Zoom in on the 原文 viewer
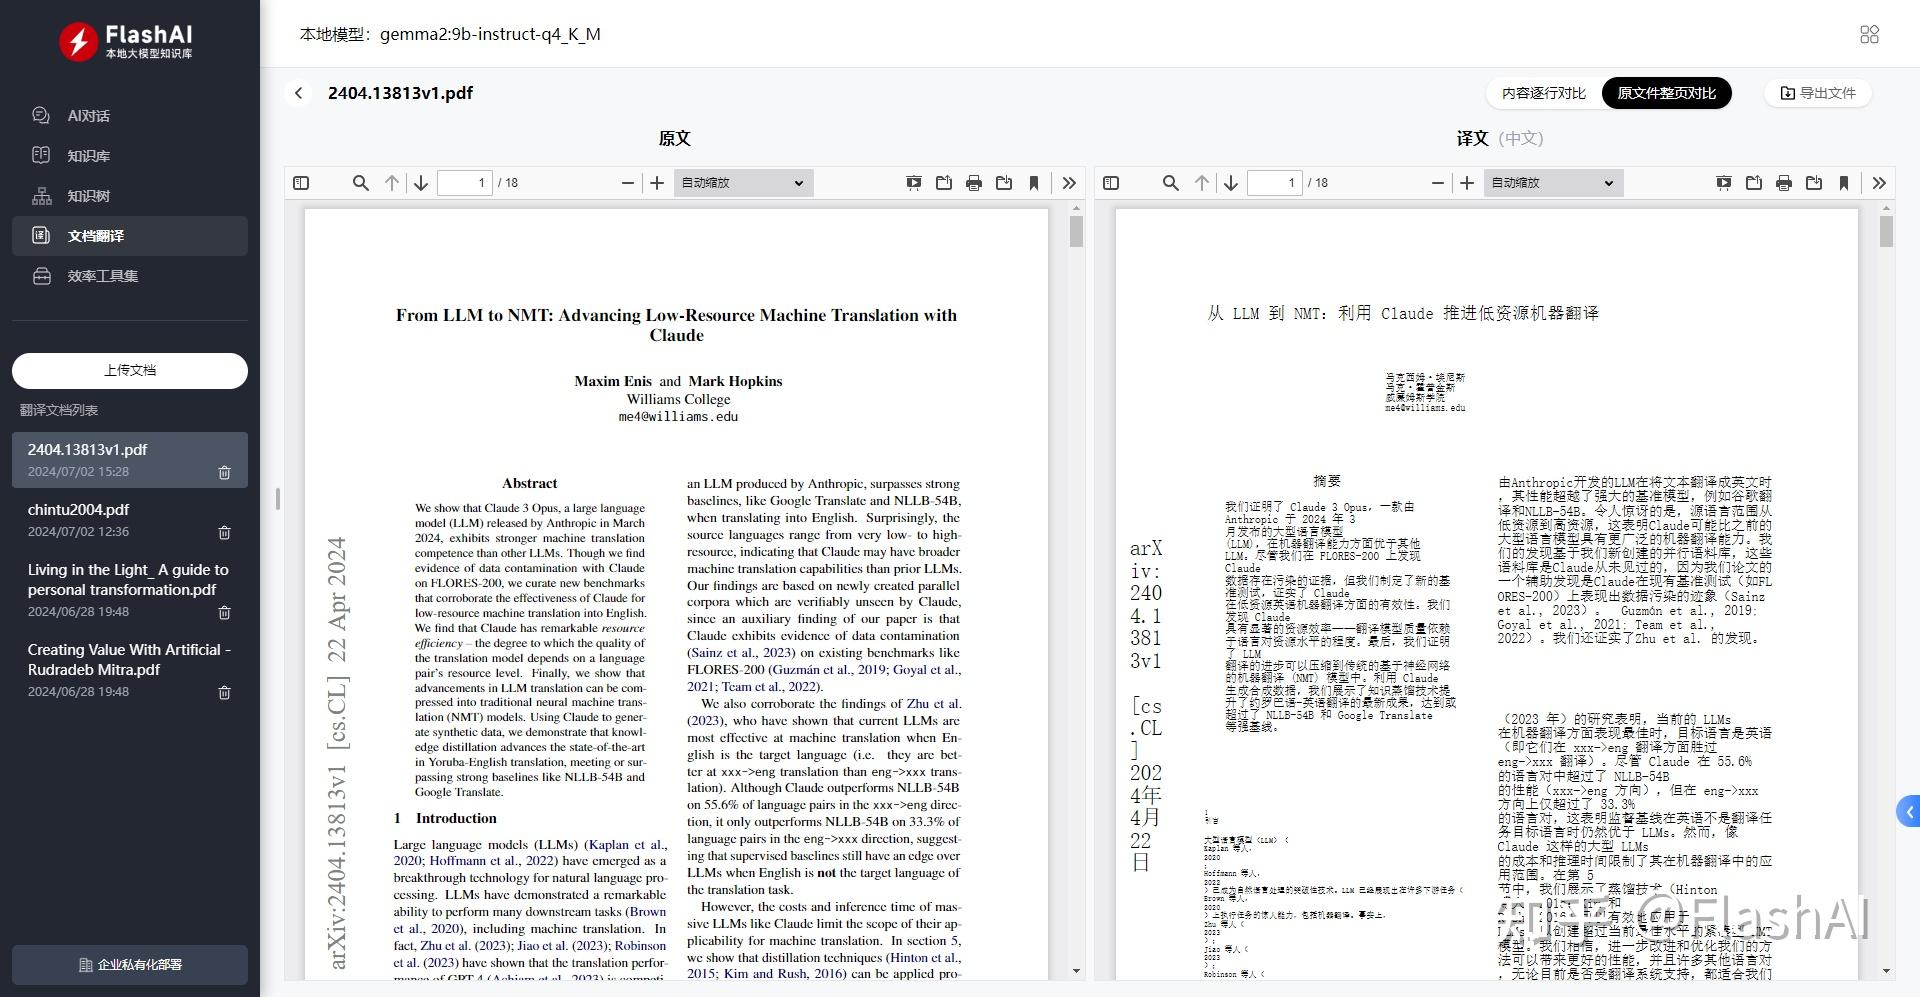Screen dimensions: 1920x997 [657, 183]
